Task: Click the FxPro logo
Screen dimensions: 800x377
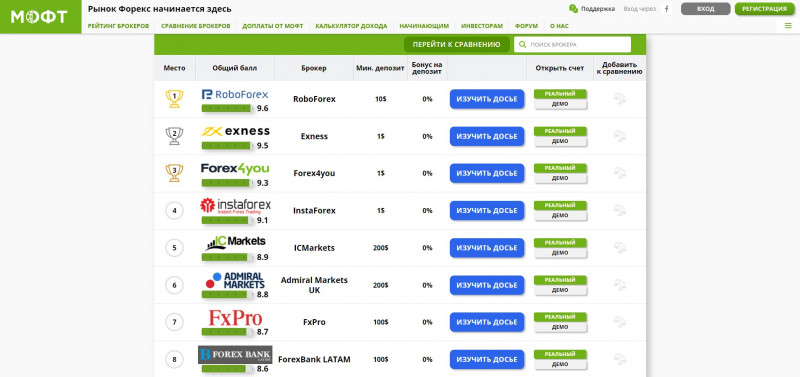Action: point(235,318)
